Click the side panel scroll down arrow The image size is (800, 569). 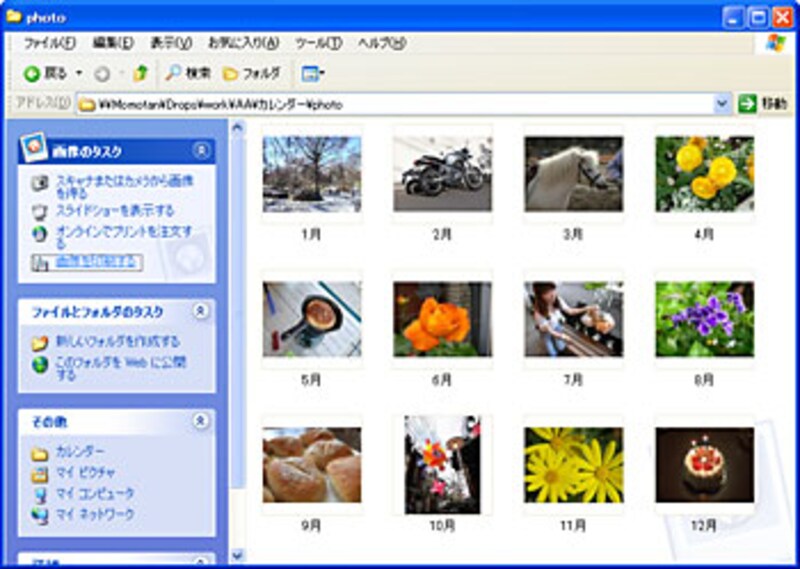pos(237,555)
